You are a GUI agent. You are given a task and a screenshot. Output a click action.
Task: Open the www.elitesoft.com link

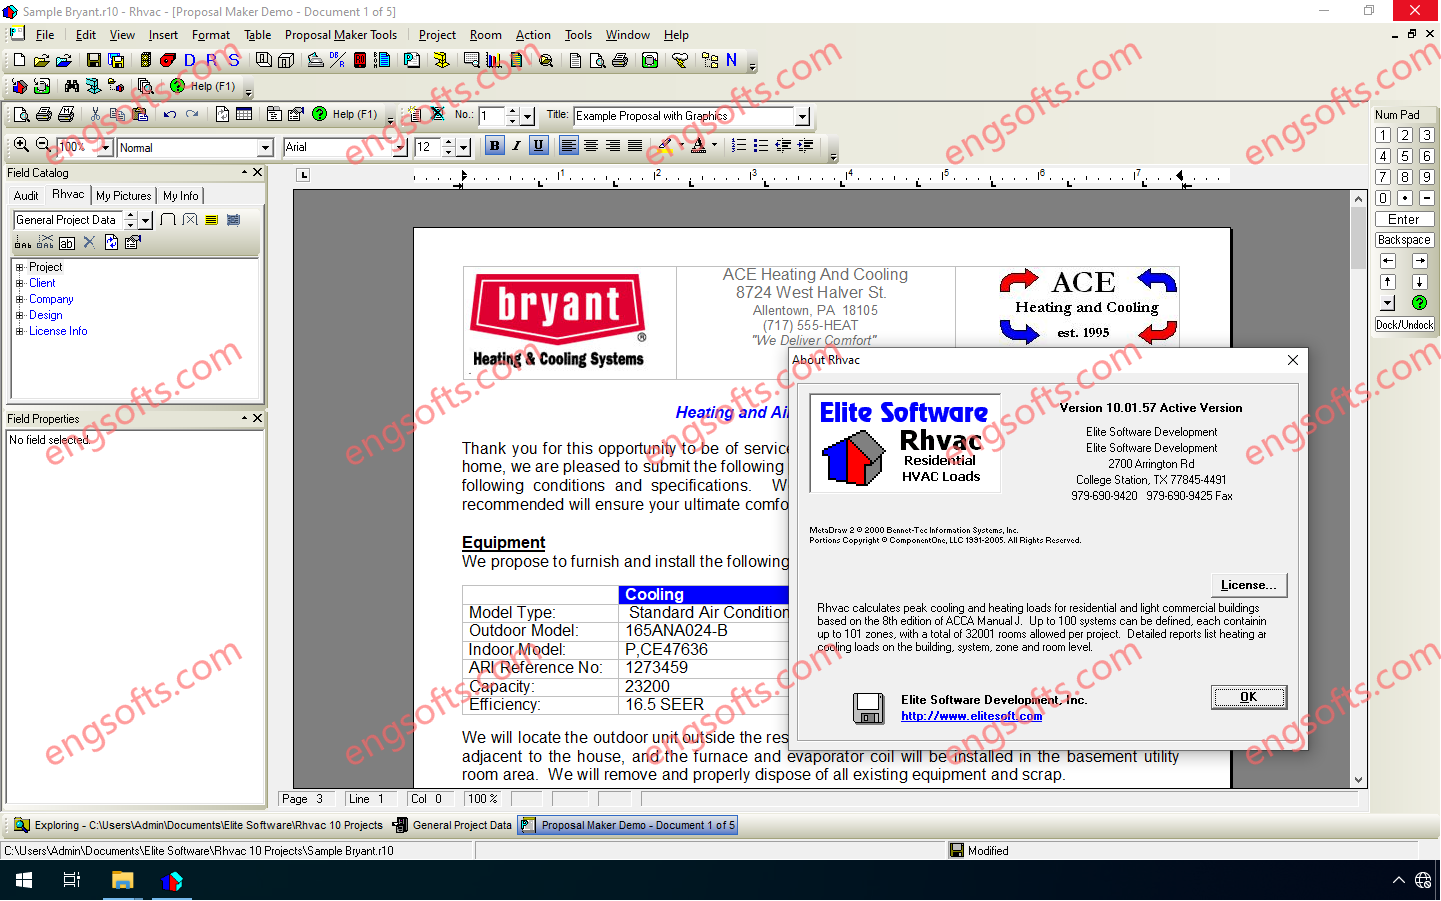[971, 716]
